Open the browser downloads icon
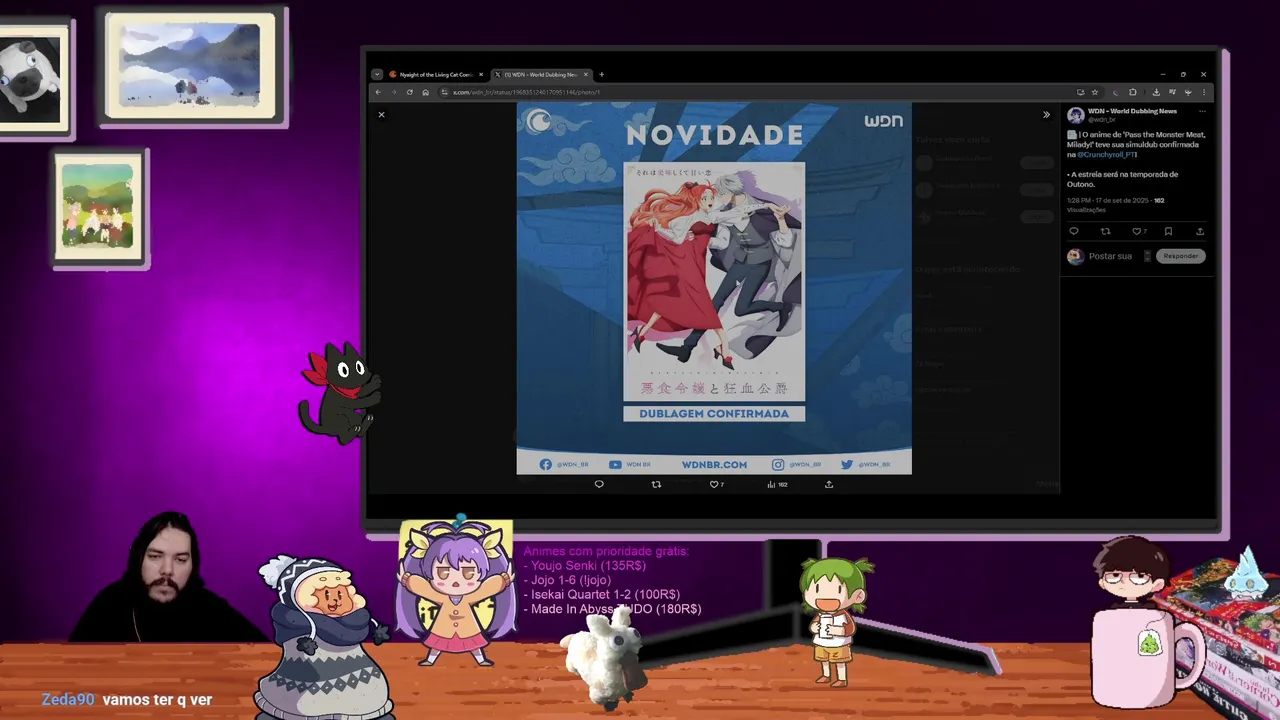Screen dimensions: 1280x720 pyautogui.click(x=1156, y=92)
